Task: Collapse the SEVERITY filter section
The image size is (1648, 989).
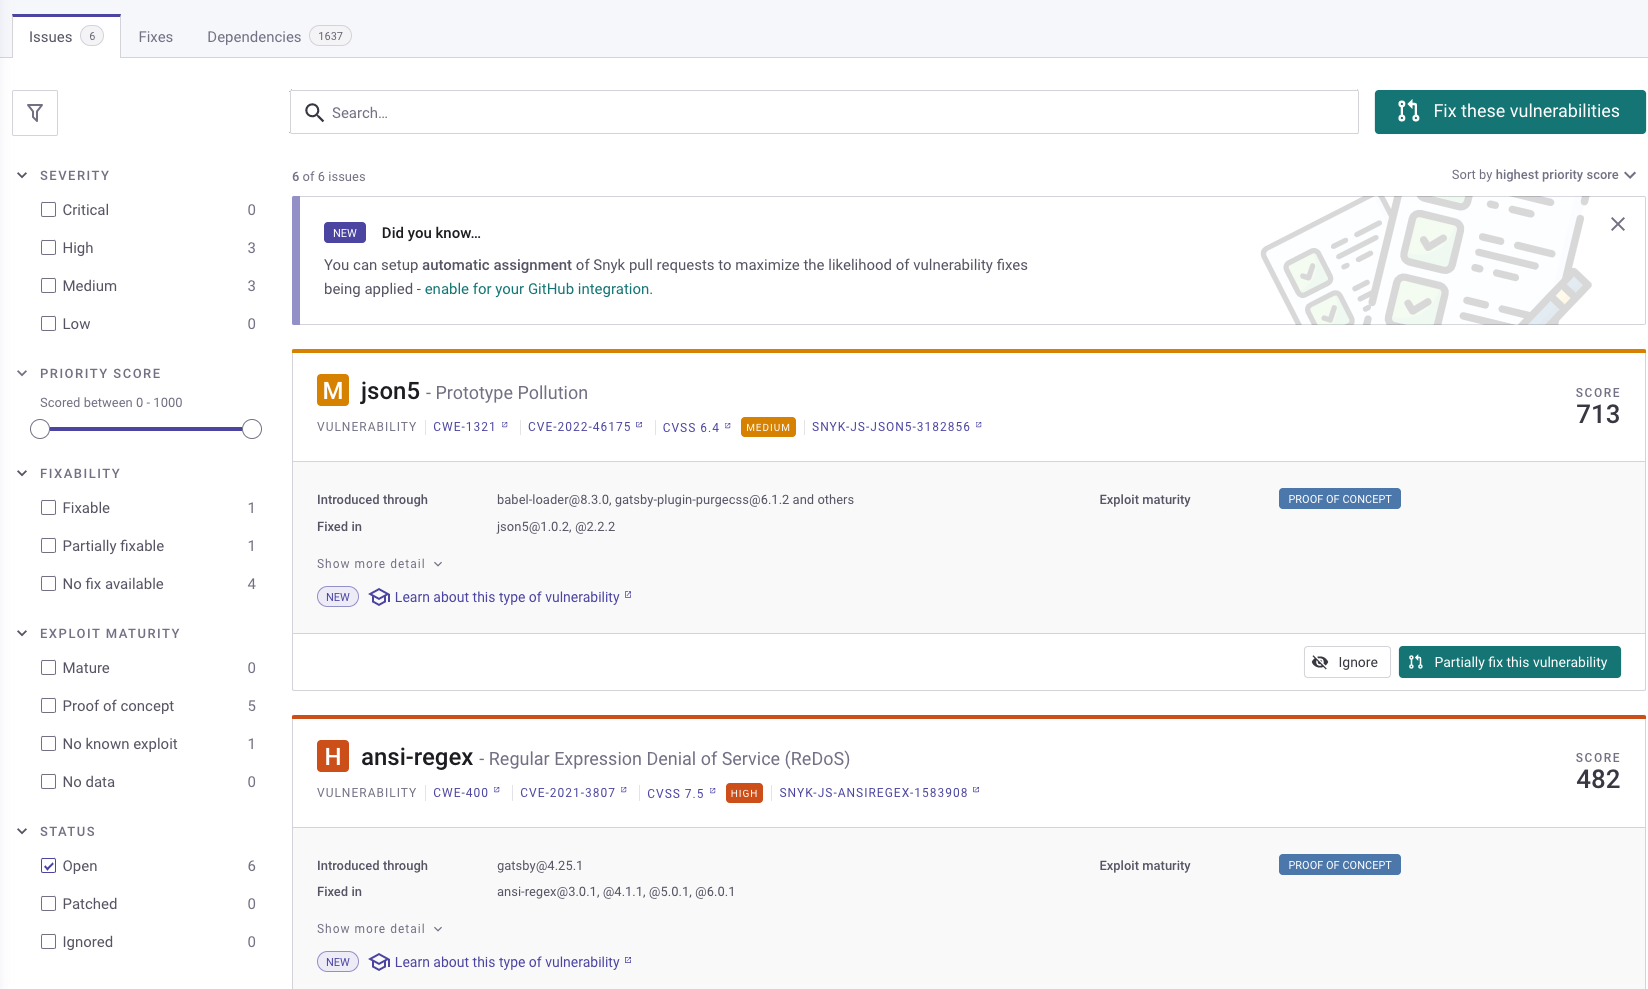Action: [22, 174]
